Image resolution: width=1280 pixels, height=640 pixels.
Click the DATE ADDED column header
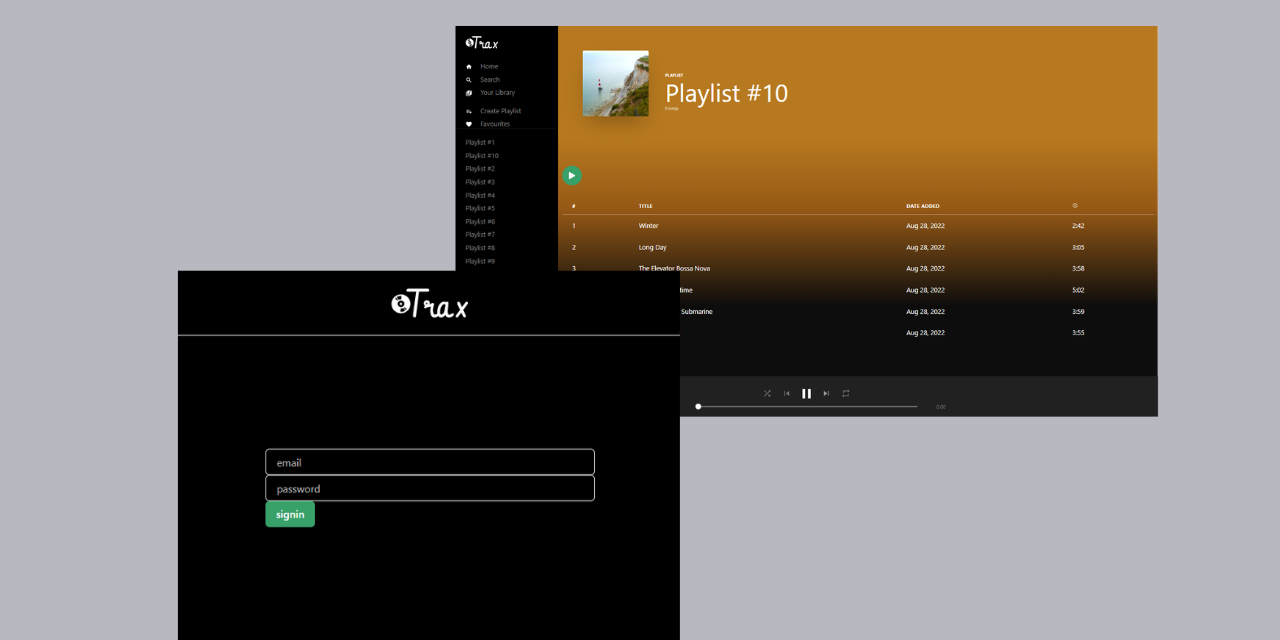[923, 206]
